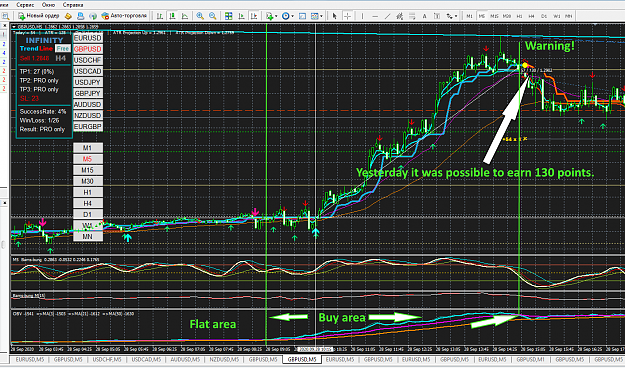Set toolbar timeframe to W1

pyautogui.click(x=556, y=16)
